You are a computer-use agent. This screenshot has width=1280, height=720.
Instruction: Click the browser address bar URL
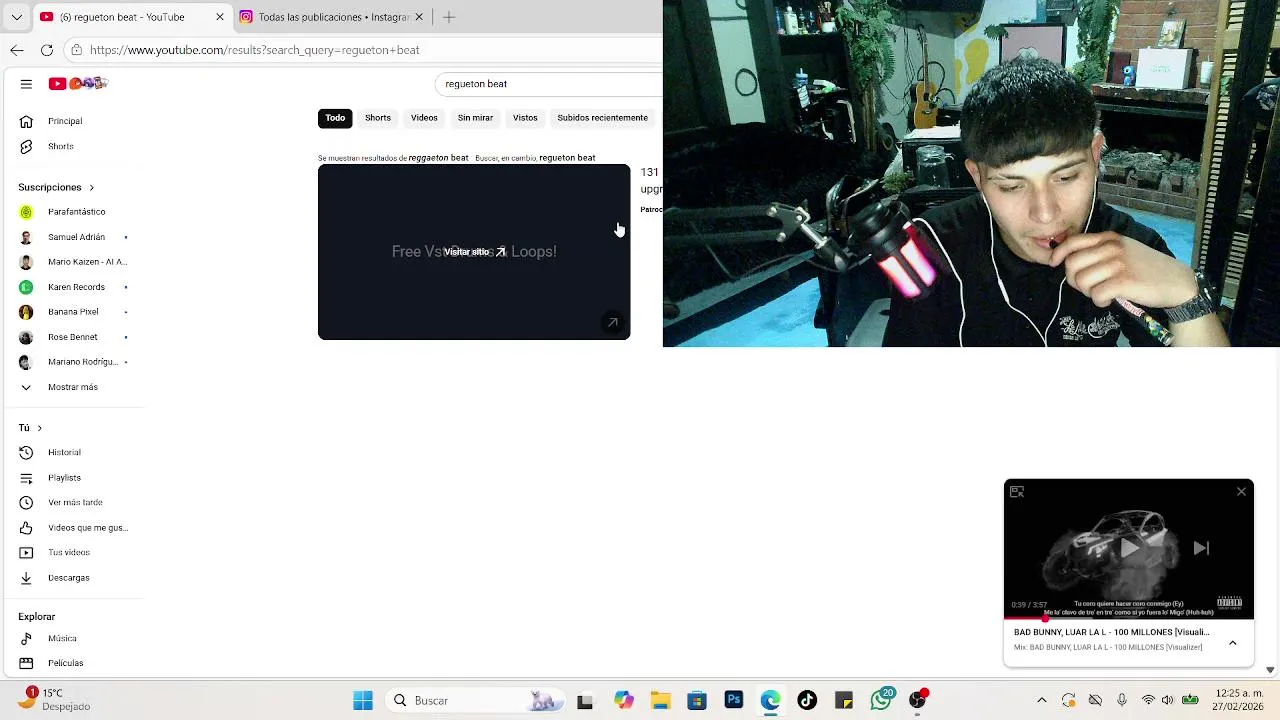point(254,50)
